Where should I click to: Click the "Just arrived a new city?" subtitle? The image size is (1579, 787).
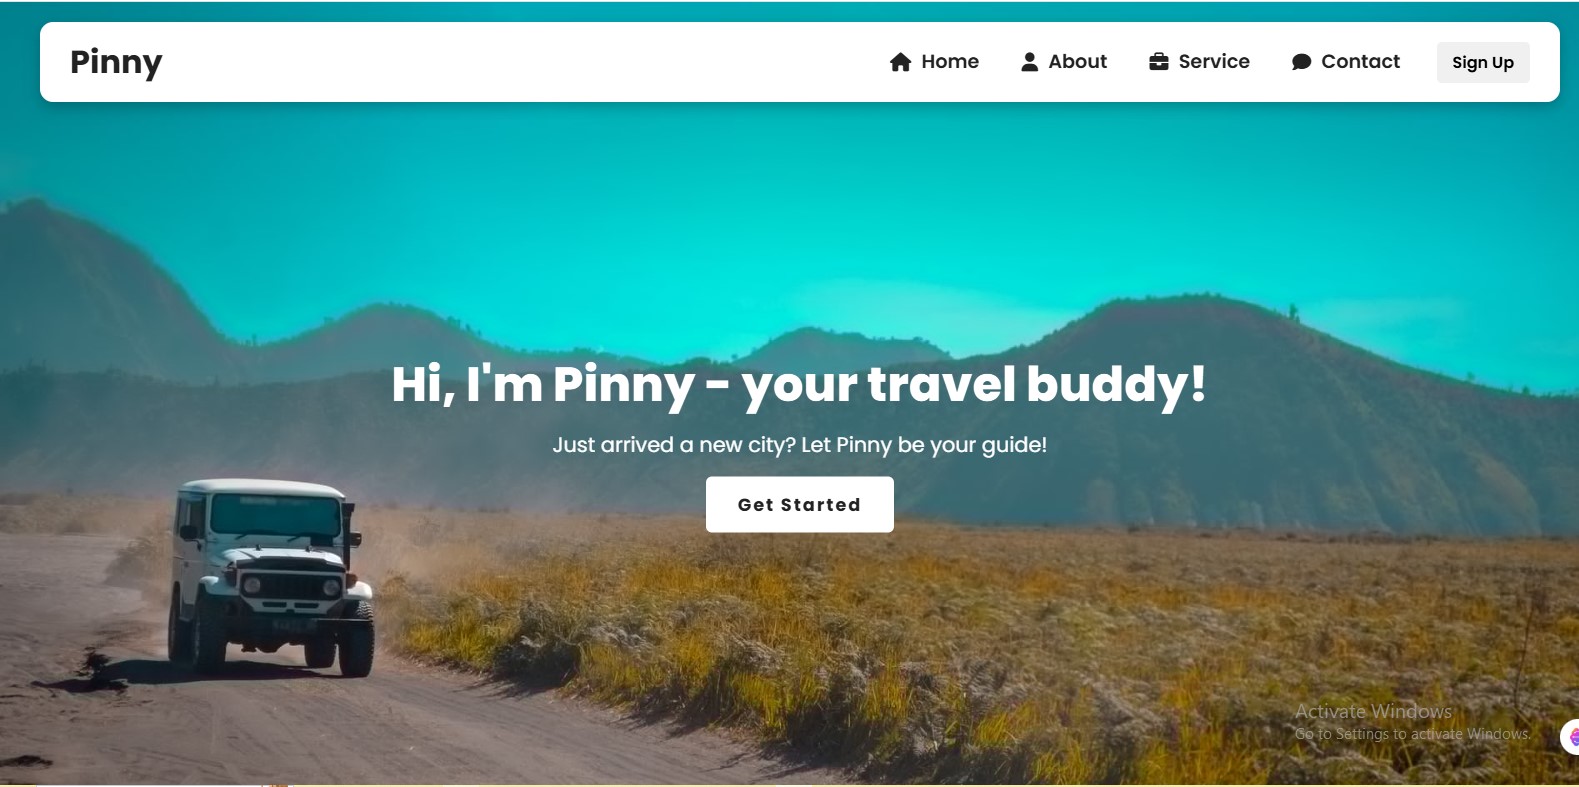pyautogui.click(x=799, y=445)
